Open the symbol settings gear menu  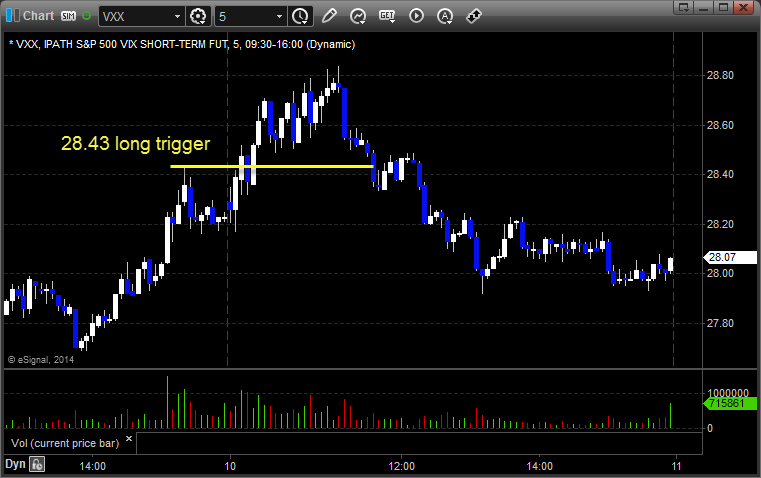[198, 16]
